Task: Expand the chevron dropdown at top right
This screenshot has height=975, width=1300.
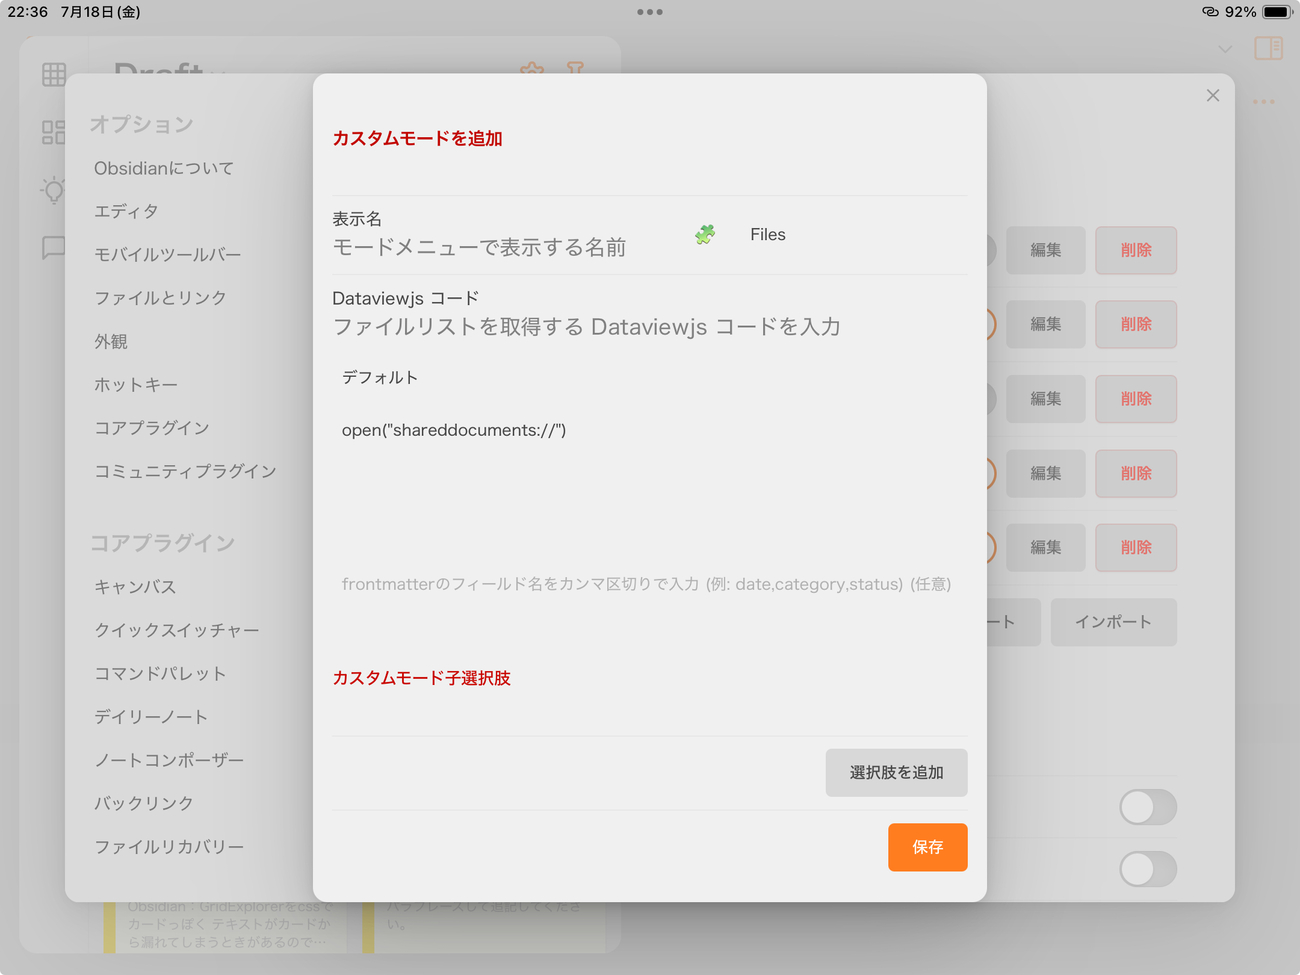Action: point(1225,49)
